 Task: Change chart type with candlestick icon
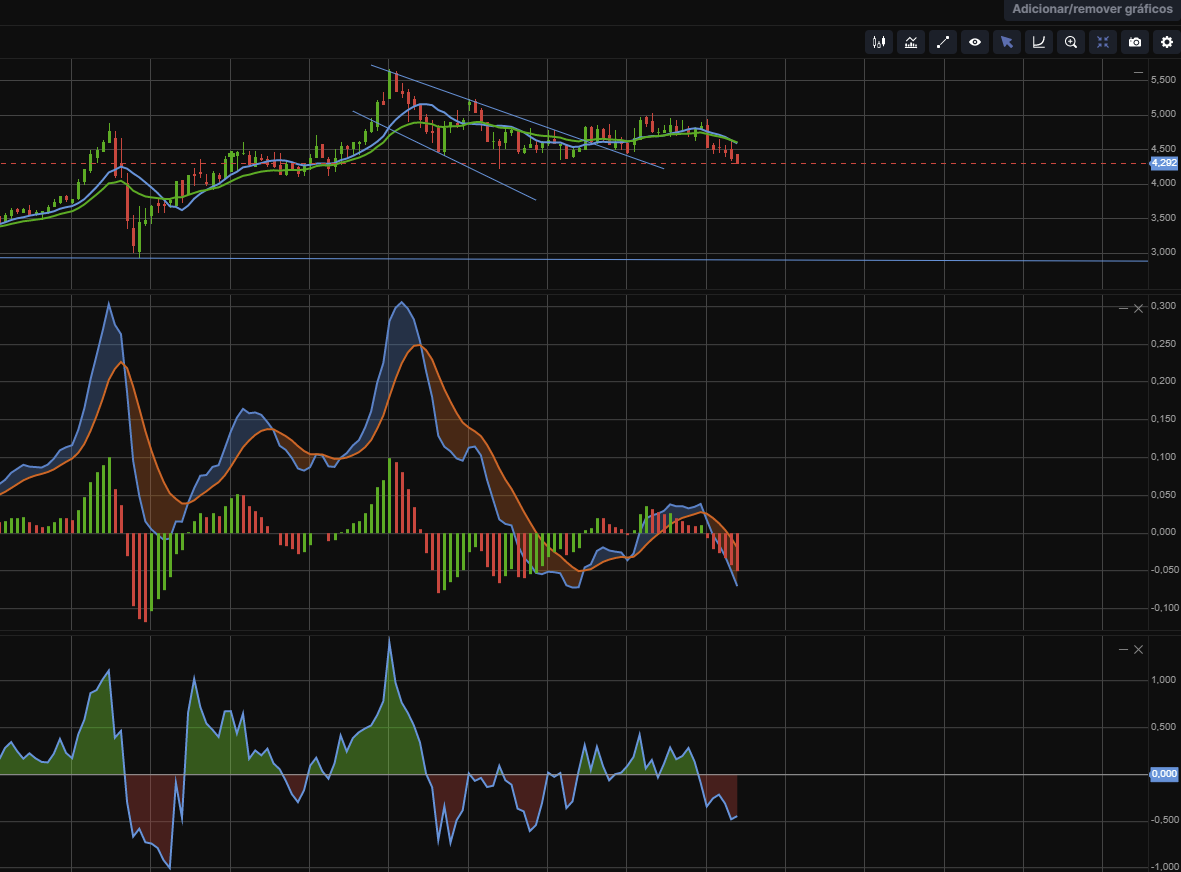point(879,42)
